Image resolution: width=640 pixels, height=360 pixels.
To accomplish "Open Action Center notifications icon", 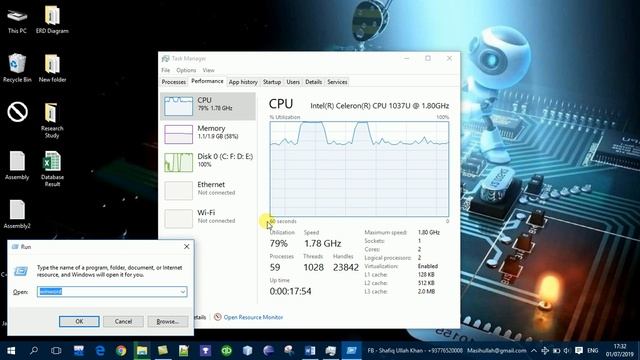I will [579, 351].
